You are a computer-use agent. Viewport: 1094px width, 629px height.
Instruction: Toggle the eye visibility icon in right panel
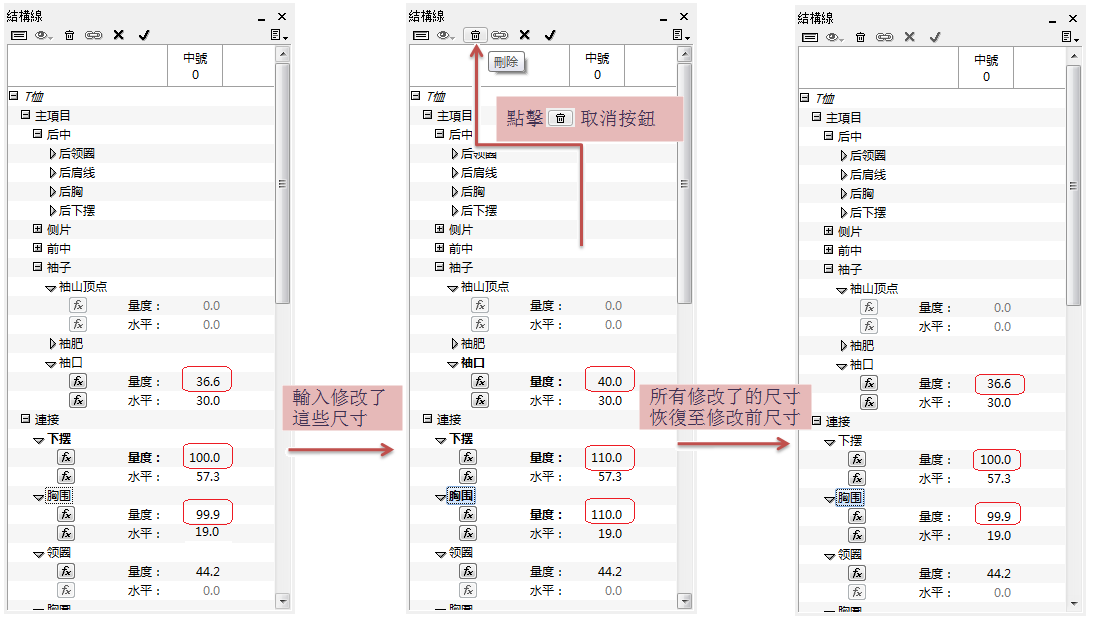834,37
